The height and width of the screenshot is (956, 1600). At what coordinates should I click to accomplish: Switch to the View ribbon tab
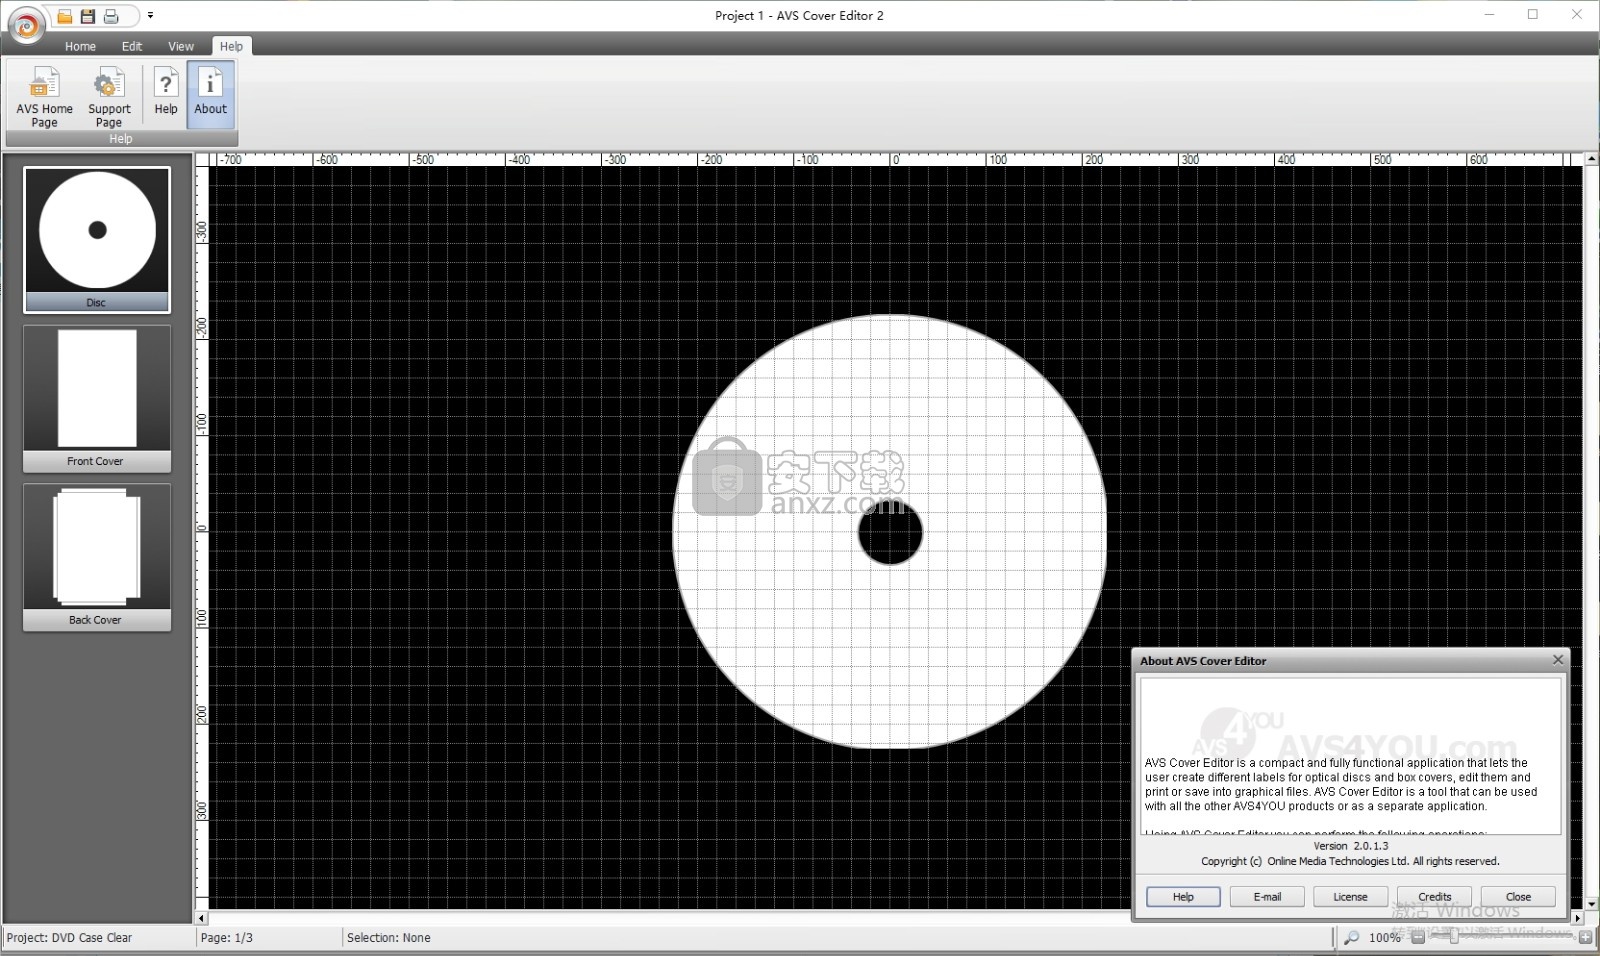[181, 46]
